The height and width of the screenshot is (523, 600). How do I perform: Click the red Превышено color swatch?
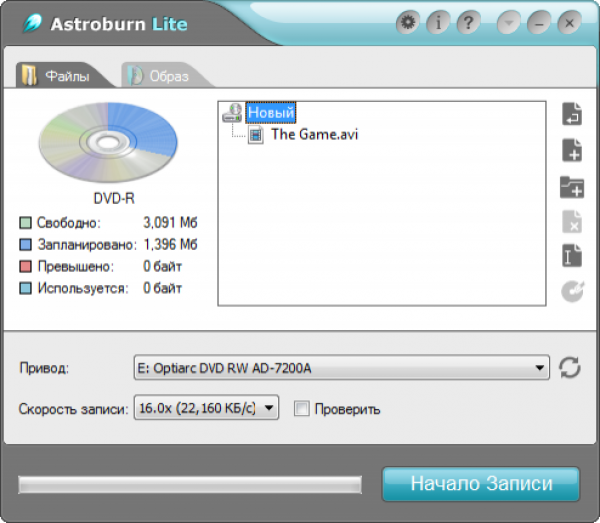click(x=25, y=266)
